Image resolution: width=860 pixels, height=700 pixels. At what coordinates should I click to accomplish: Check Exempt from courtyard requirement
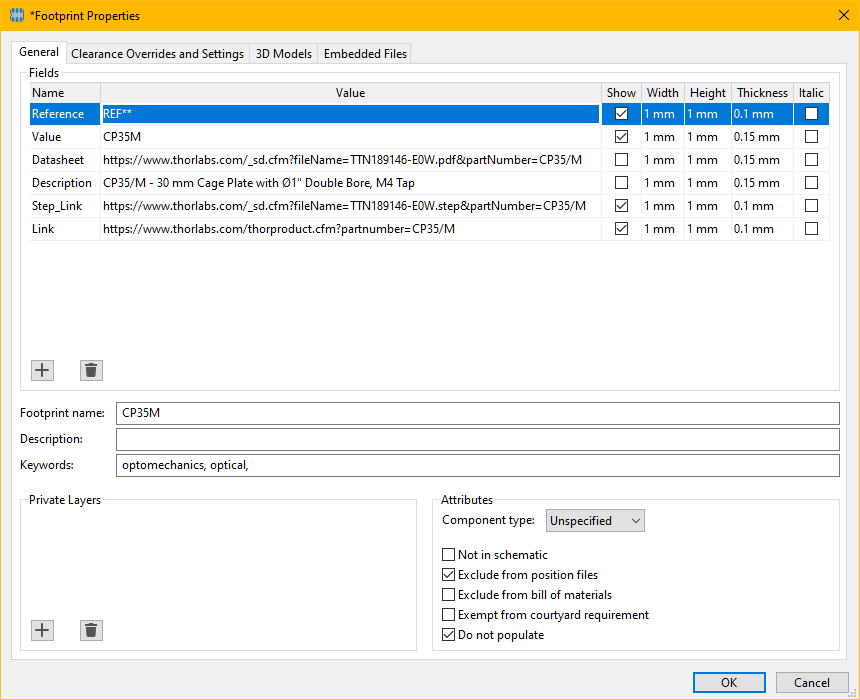click(449, 615)
